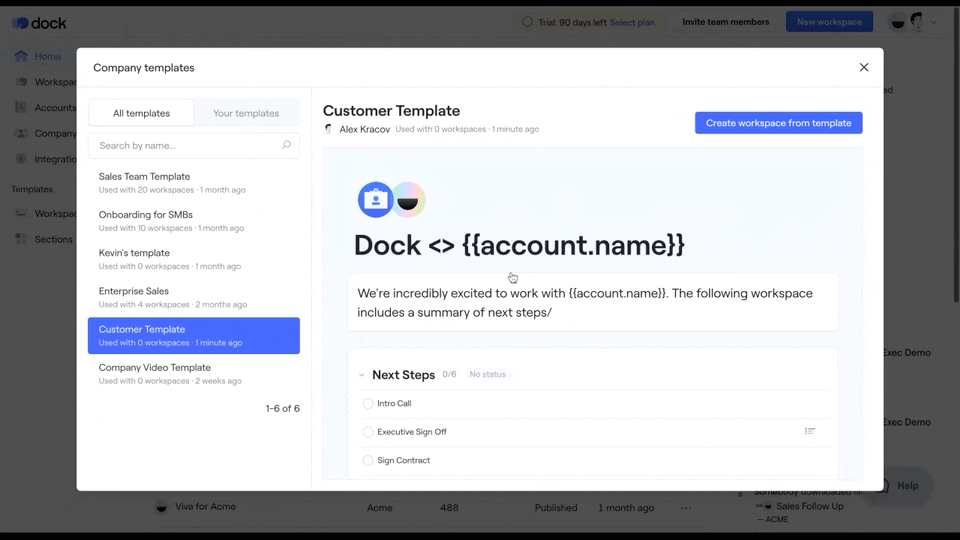Select Enterprise Sales template
Screen dimensions: 960x540
pyautogui.click(x=193, y=298)
